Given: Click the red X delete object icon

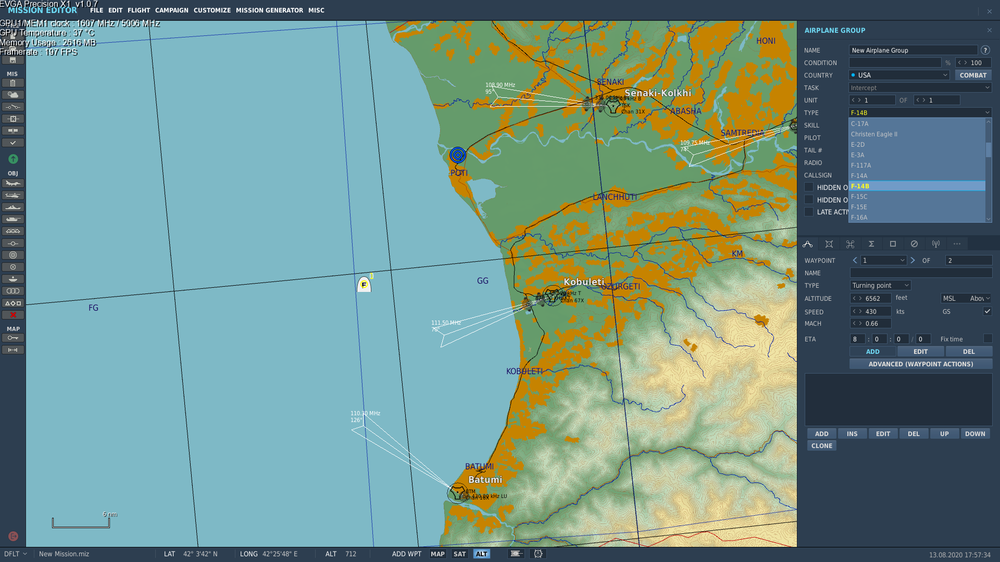Looking at the screenshot, I should click(x=13, y=315).
